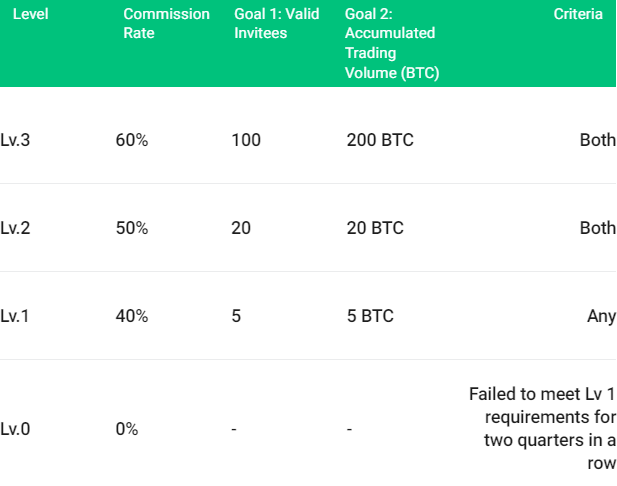Image resolution: width=617 pixels, height=486 pixels.
Task: Click Goal 2 Accumulated Trading Volume header
Action: click(x=392, y=43)
